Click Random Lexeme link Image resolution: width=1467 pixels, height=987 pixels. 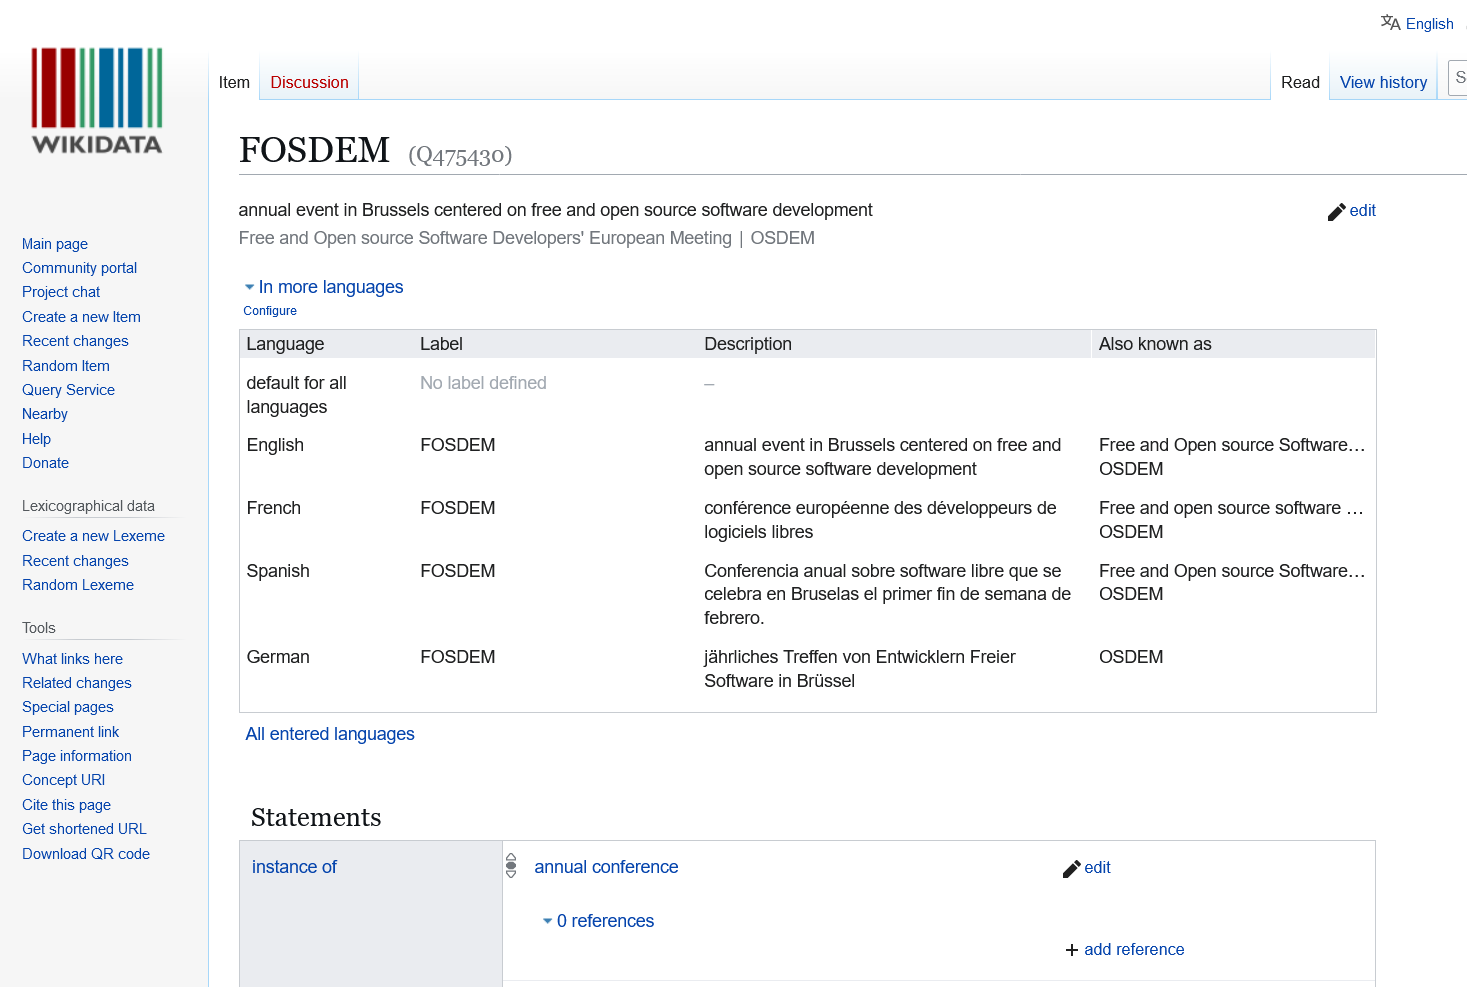78,585
